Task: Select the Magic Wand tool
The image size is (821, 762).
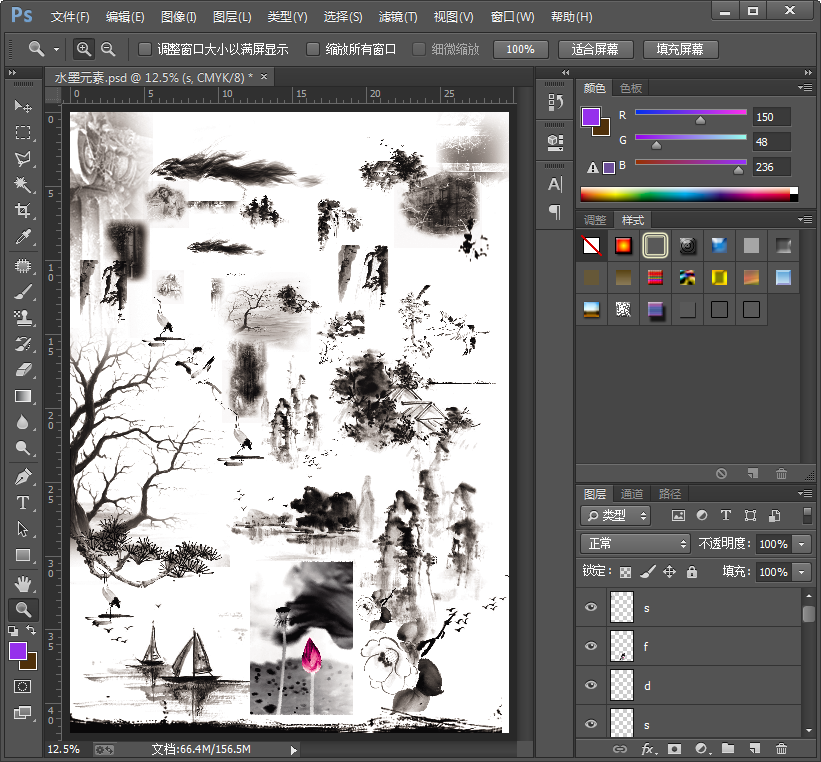Action: point(22,185)
